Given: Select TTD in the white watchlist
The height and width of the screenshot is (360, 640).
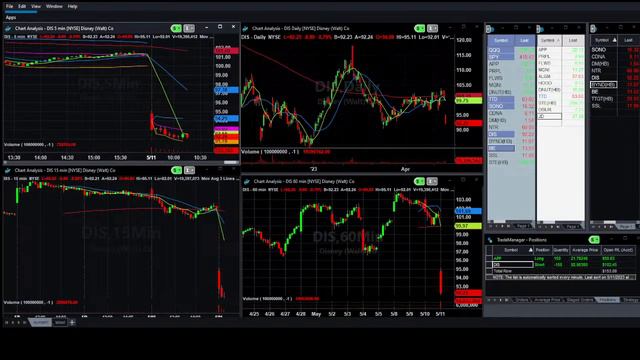Looking at the screenshot, I should [549, 96].
